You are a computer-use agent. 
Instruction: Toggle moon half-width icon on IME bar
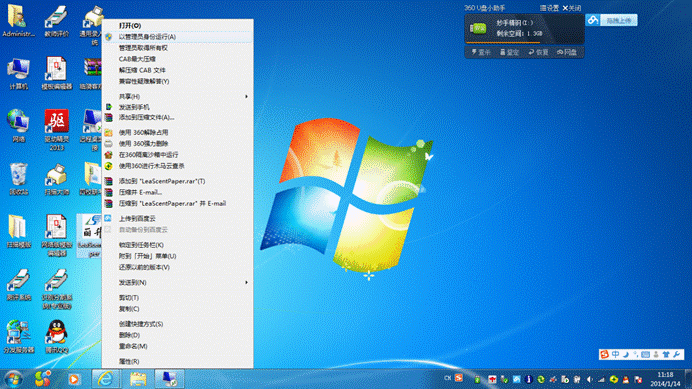(625, 354)
